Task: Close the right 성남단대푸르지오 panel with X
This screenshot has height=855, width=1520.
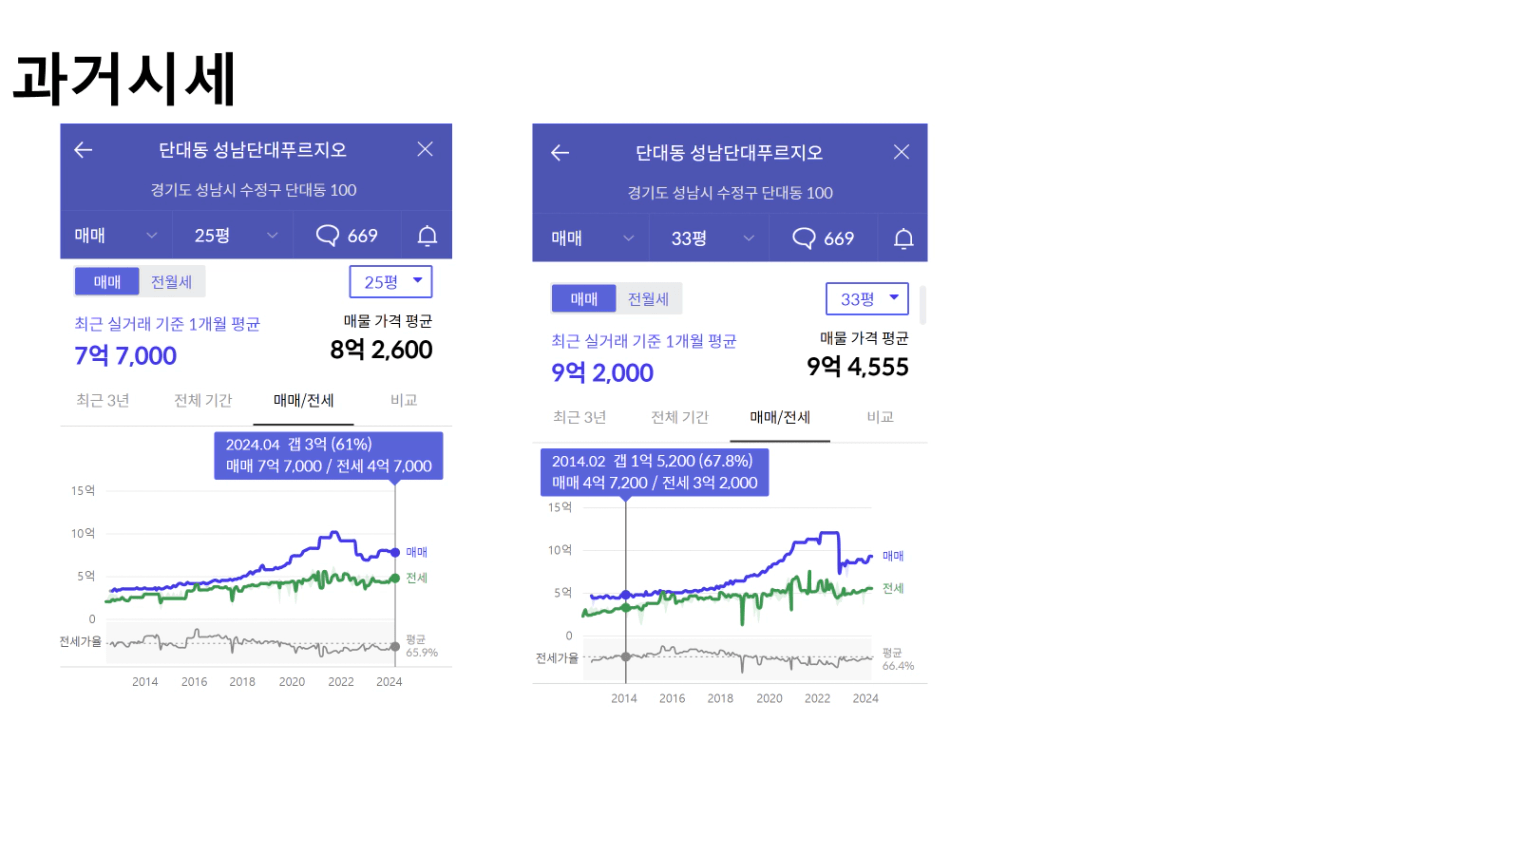Action: click(901, 152)
